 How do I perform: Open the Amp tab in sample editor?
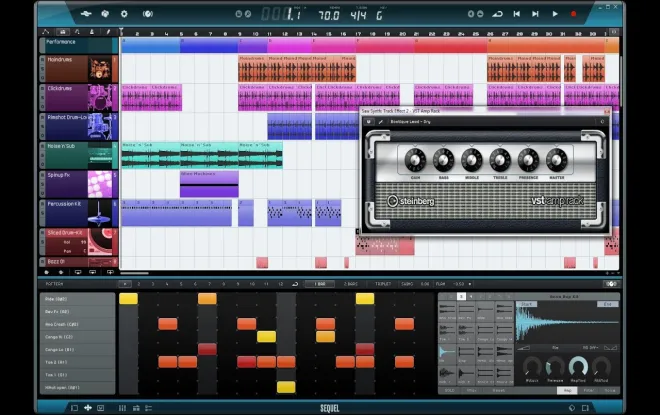(x=567, y=391)
